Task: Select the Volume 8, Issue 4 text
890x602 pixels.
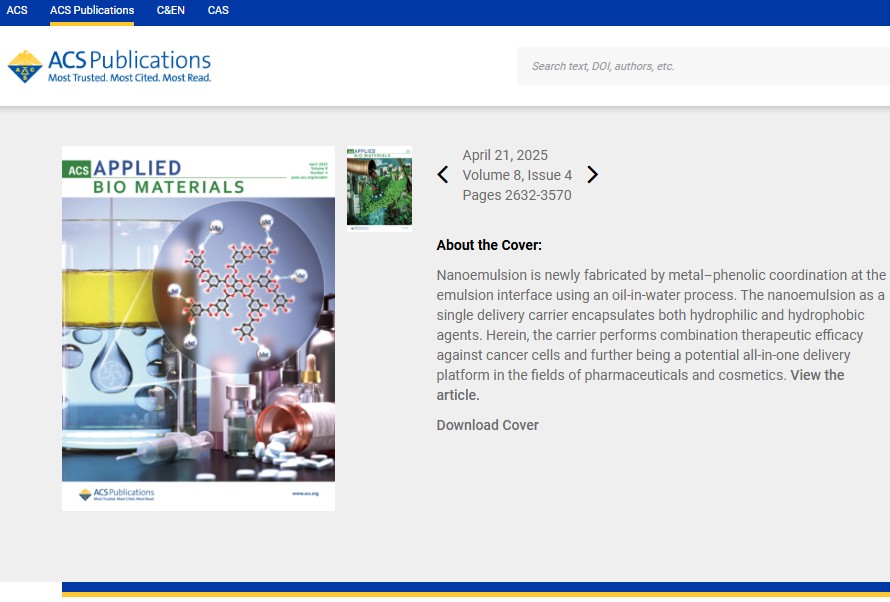Action: (517, 175)
